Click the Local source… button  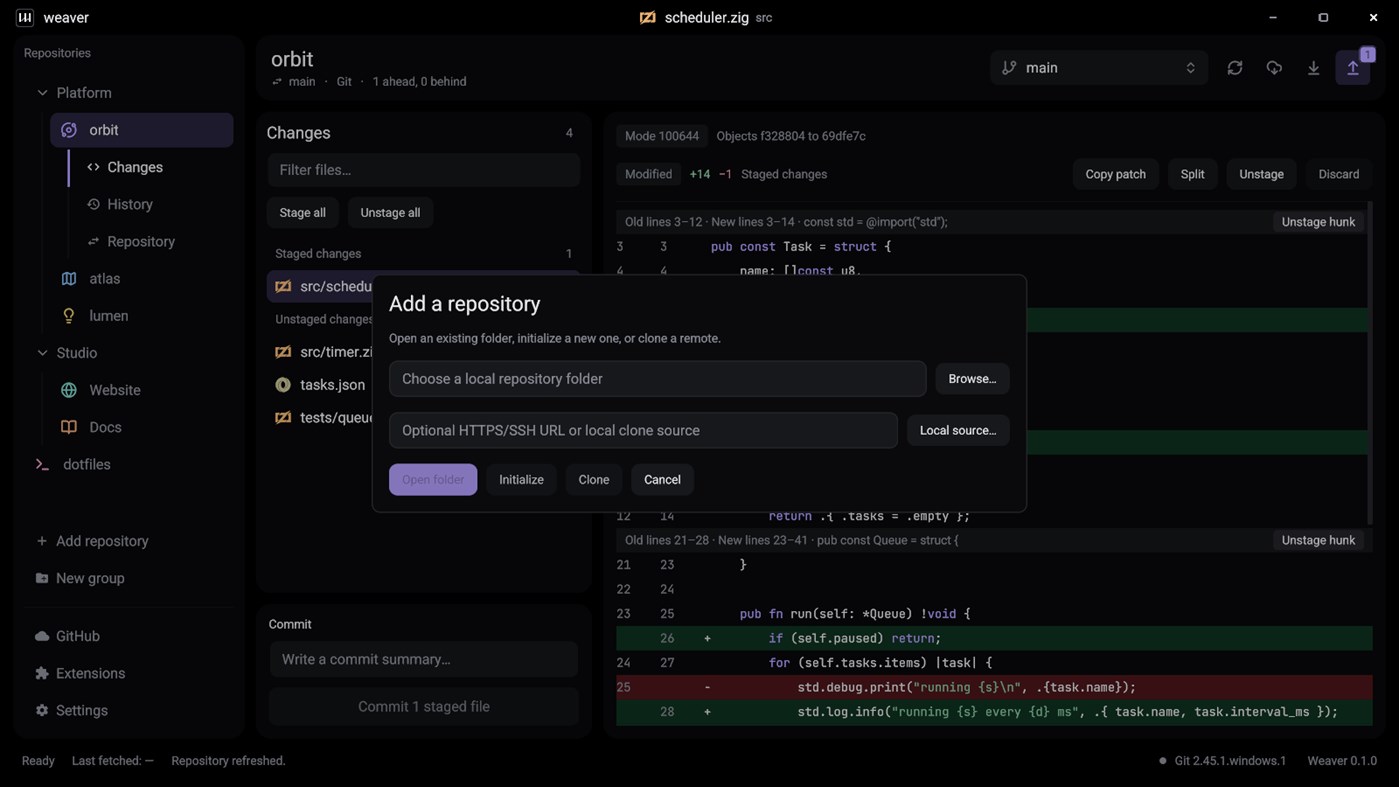[x=958, y=430]
